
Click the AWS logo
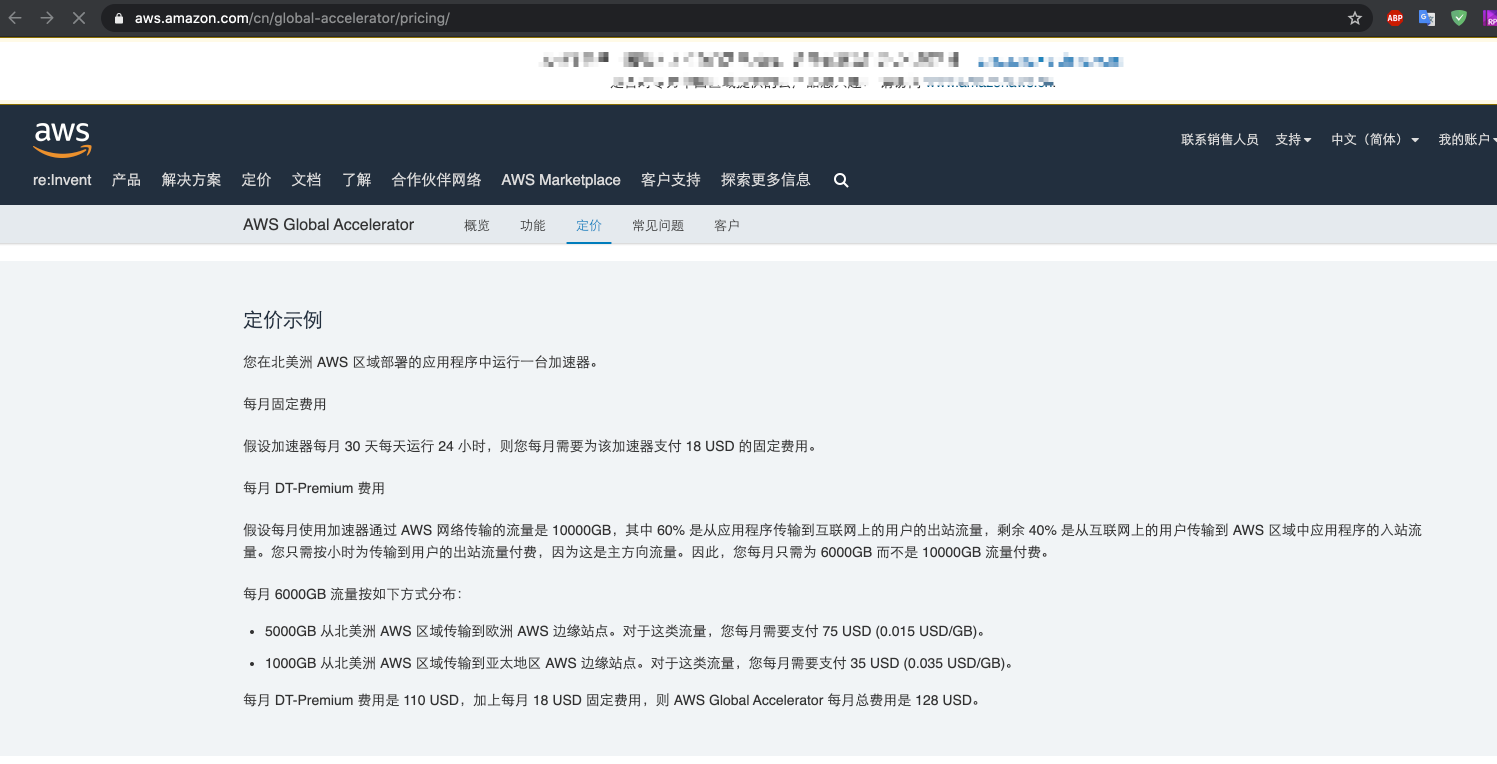63,140
